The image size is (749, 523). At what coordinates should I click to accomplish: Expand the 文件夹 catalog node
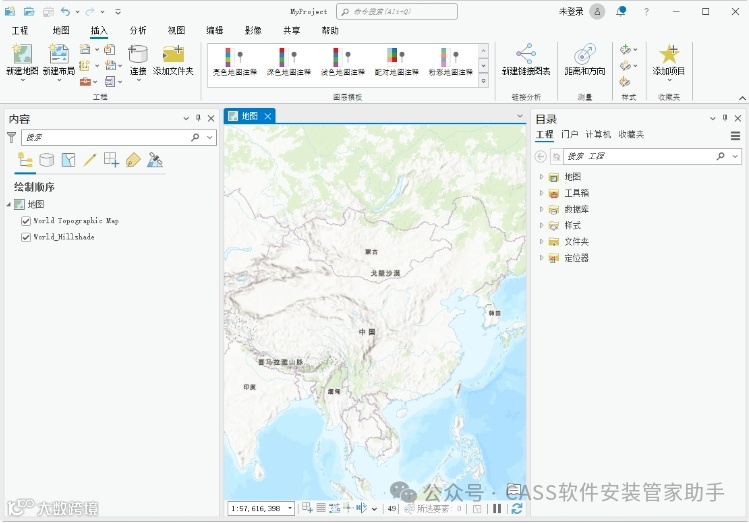pyautogui.click(x=541, y=242)
